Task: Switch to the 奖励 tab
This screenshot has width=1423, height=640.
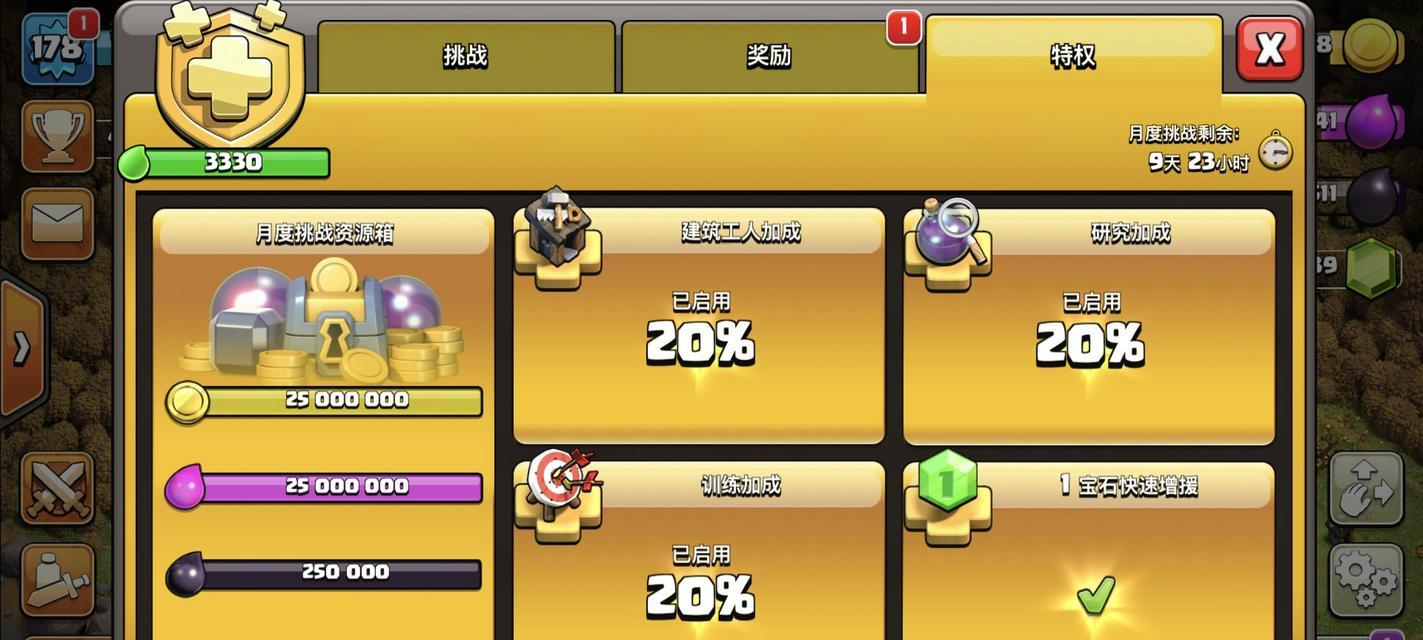Action: pyautogui.click(x=769, y=57)
